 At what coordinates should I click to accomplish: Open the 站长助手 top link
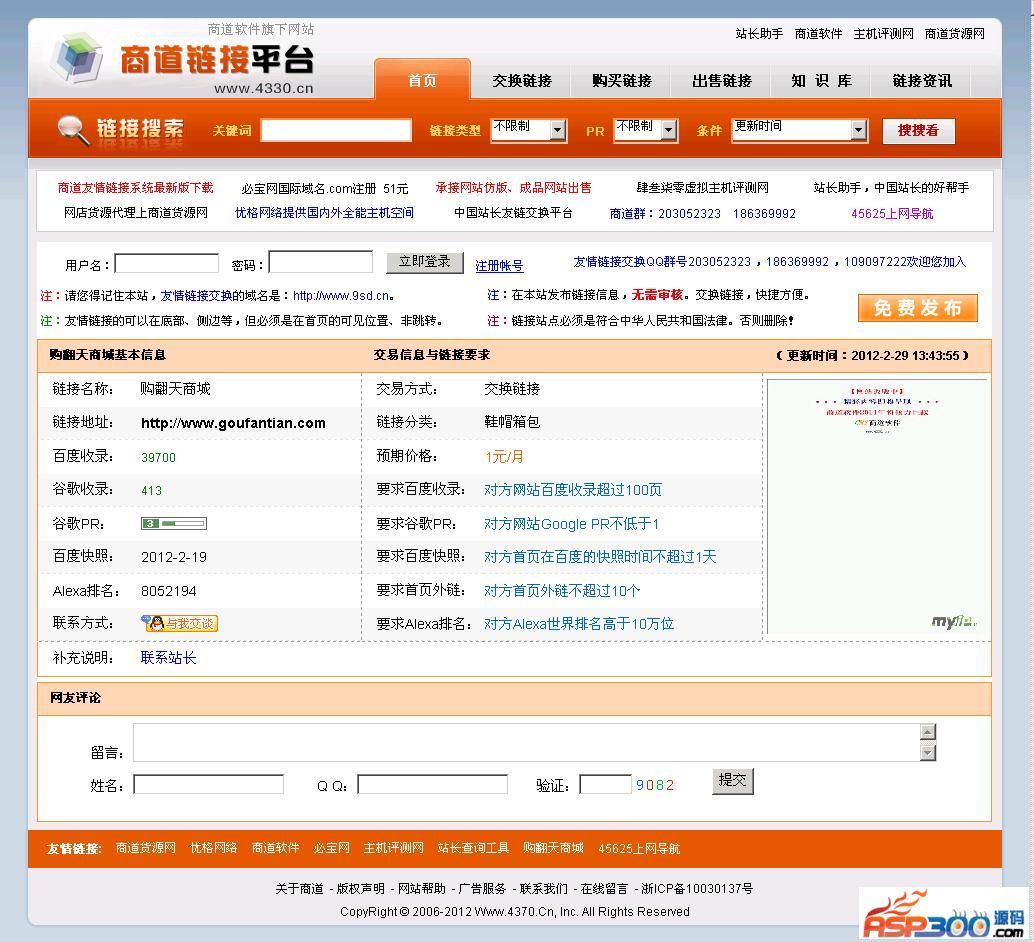[759, 34]
